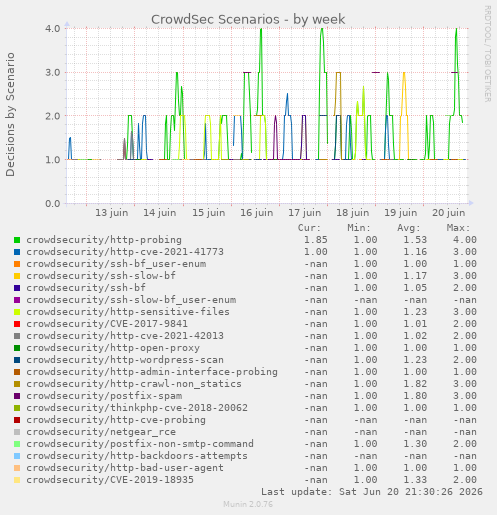Click the http-probing green legend swatch

(17, 240)
